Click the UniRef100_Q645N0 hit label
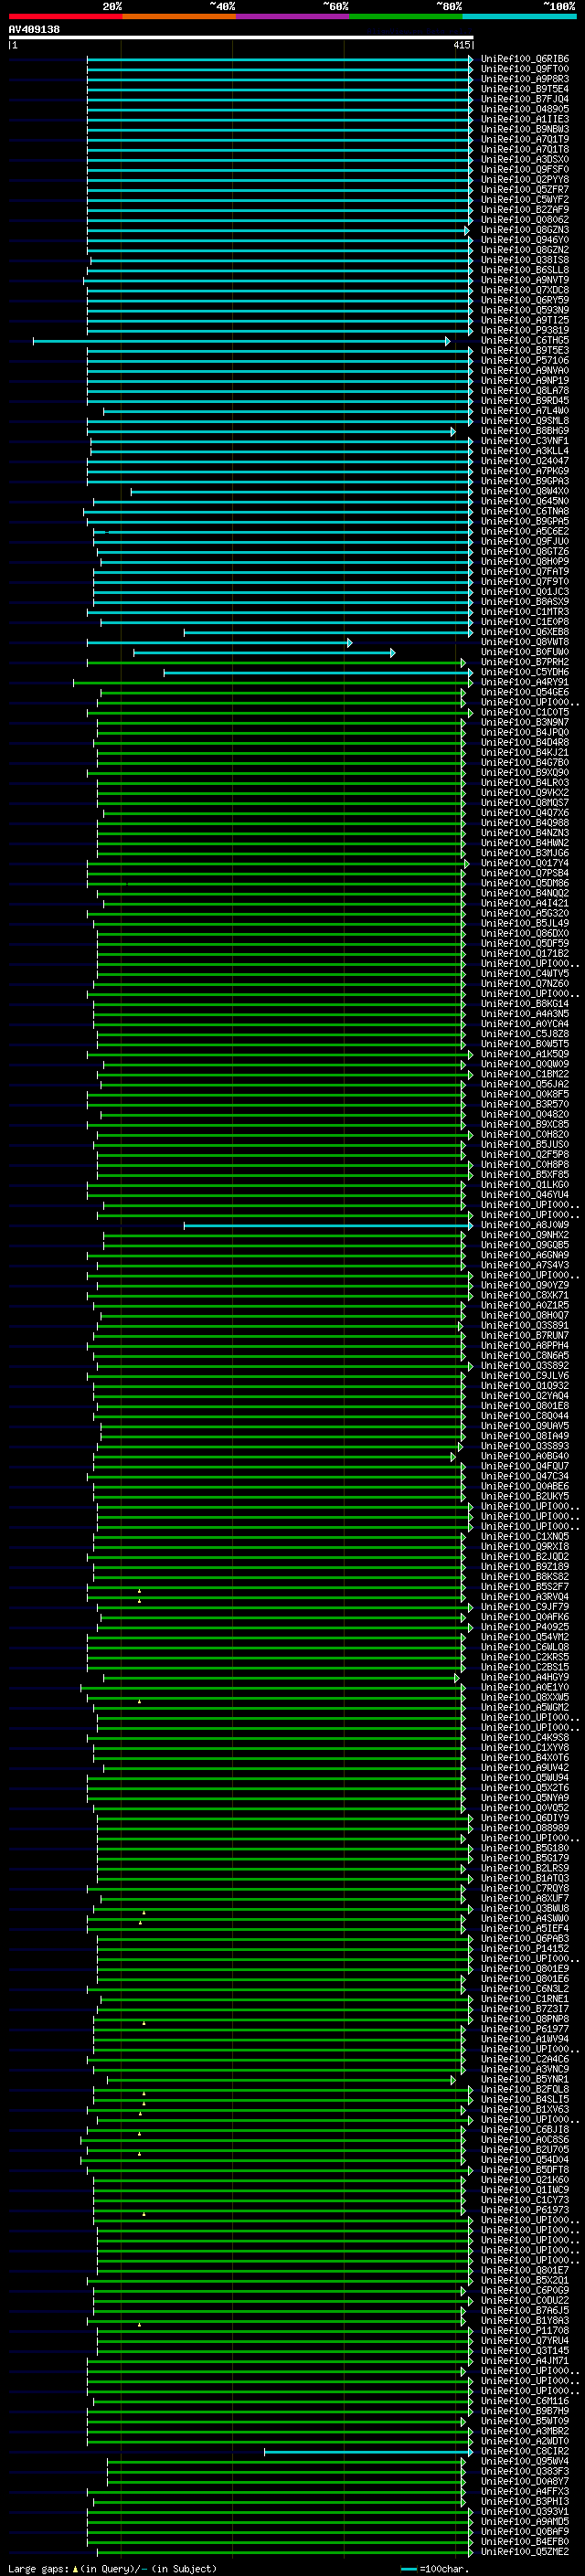585x2576 pixels. pyautogui.click(x=525, y=501)
